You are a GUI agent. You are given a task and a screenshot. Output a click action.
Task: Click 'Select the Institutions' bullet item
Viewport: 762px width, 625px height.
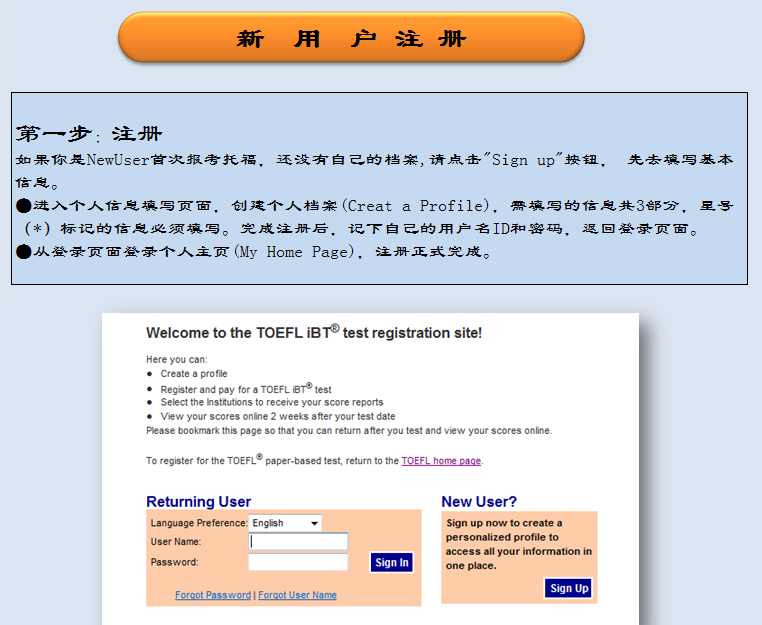click(x=271, y=402)
